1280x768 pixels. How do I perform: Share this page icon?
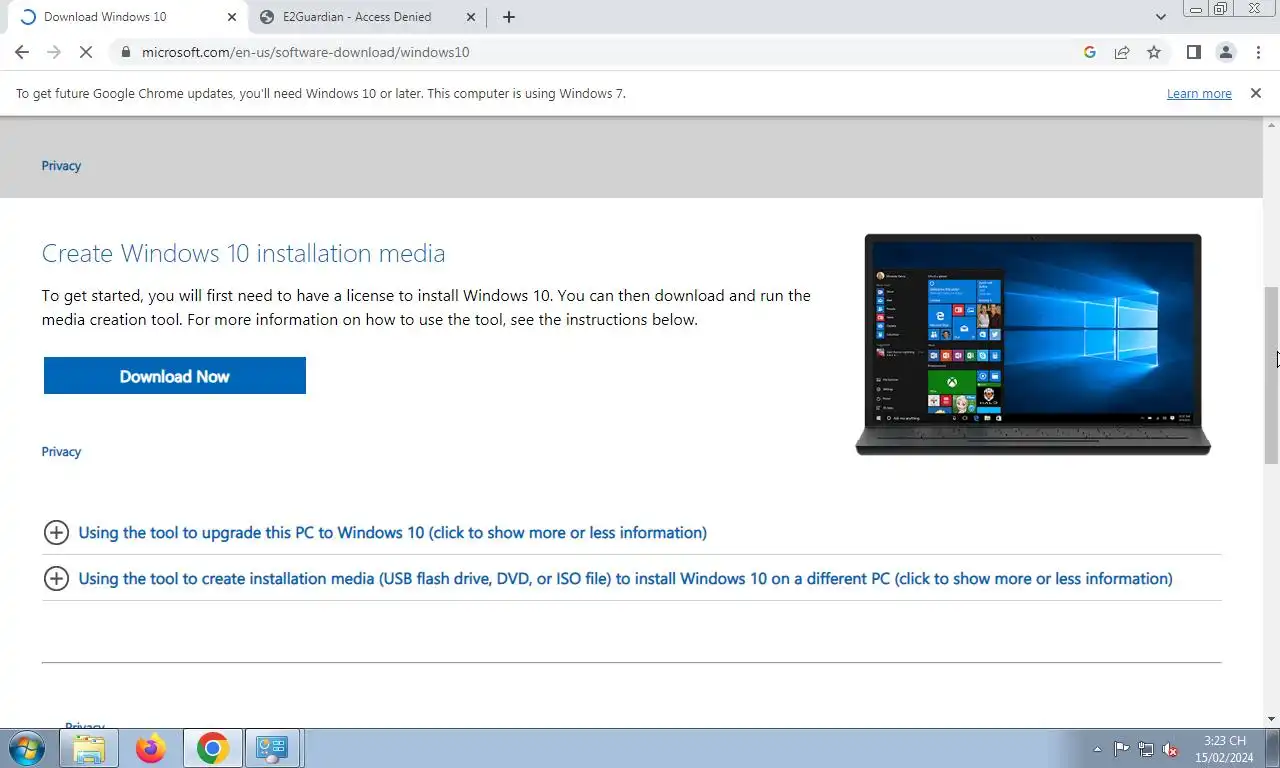tap(1122, 52)
